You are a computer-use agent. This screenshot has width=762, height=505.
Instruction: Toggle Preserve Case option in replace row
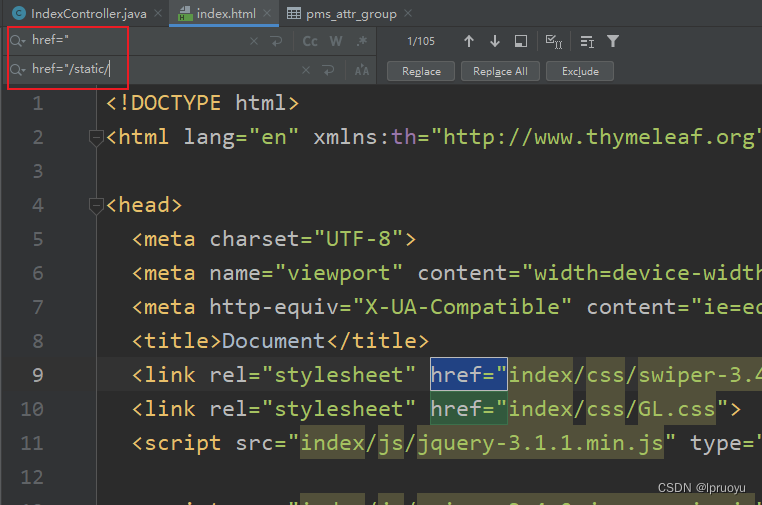[362, 71]
